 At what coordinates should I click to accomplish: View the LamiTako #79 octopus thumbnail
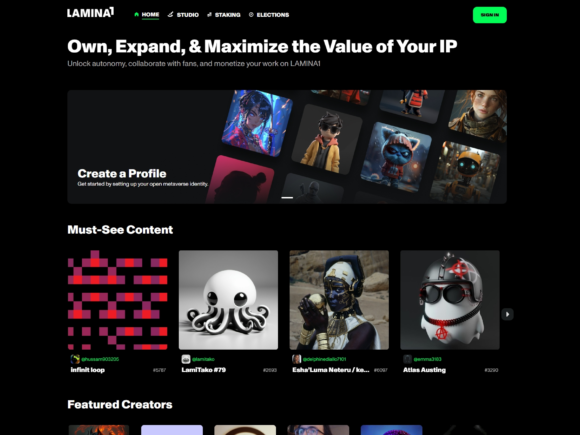tap(228, 300)
